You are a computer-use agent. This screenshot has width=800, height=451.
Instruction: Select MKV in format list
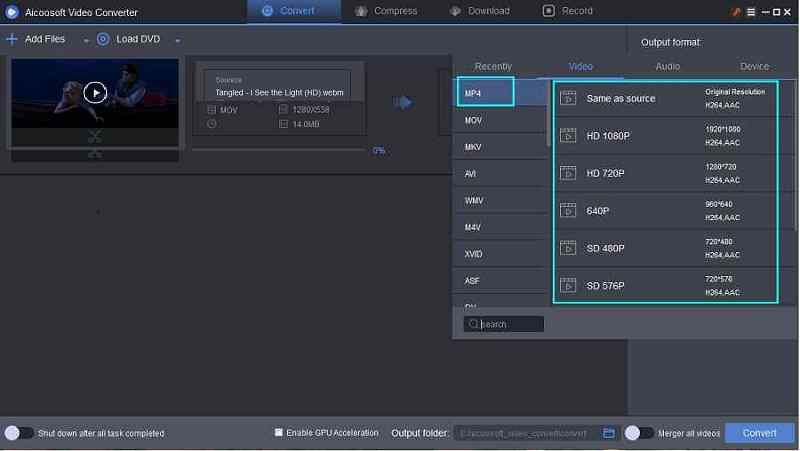click(499, 147)
